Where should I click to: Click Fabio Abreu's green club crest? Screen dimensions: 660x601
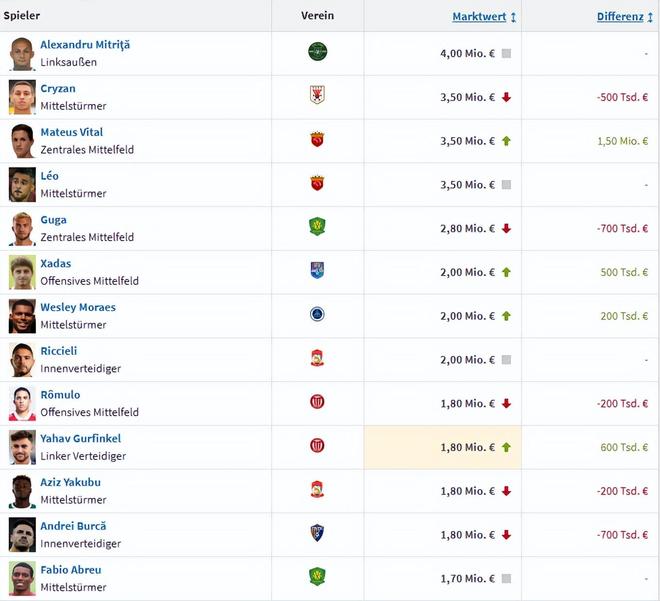(317, 577)
